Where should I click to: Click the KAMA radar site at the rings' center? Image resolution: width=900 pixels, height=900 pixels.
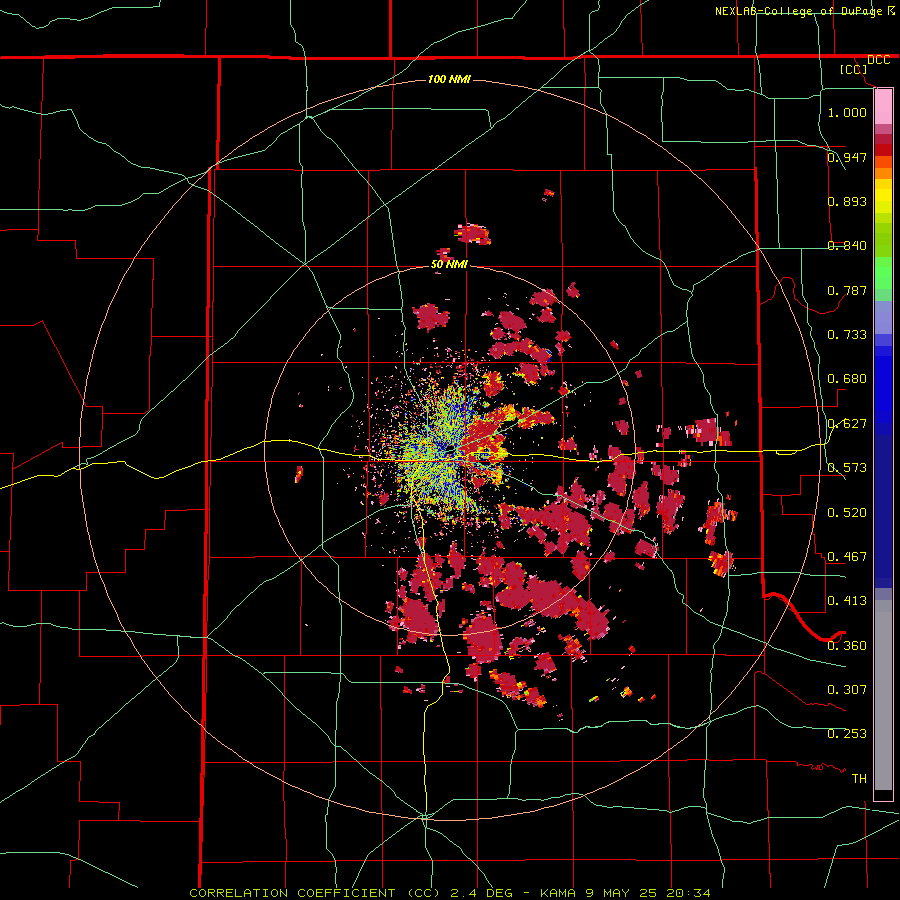pyautogui.click(x=449, y=449)
